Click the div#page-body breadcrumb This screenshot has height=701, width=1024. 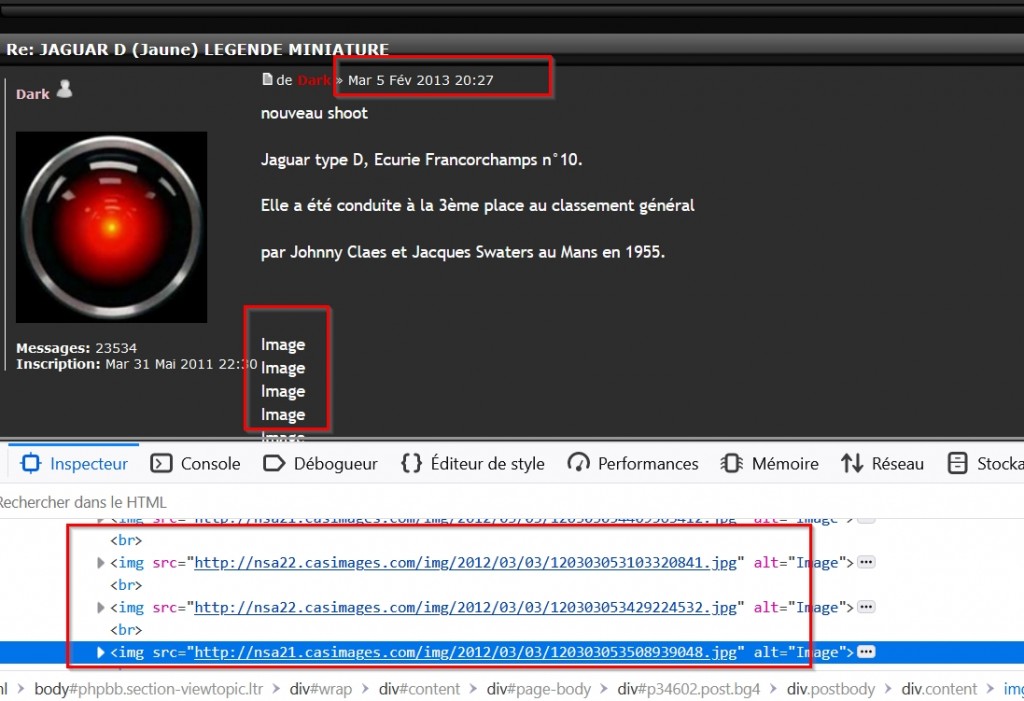tap(539, 689)
